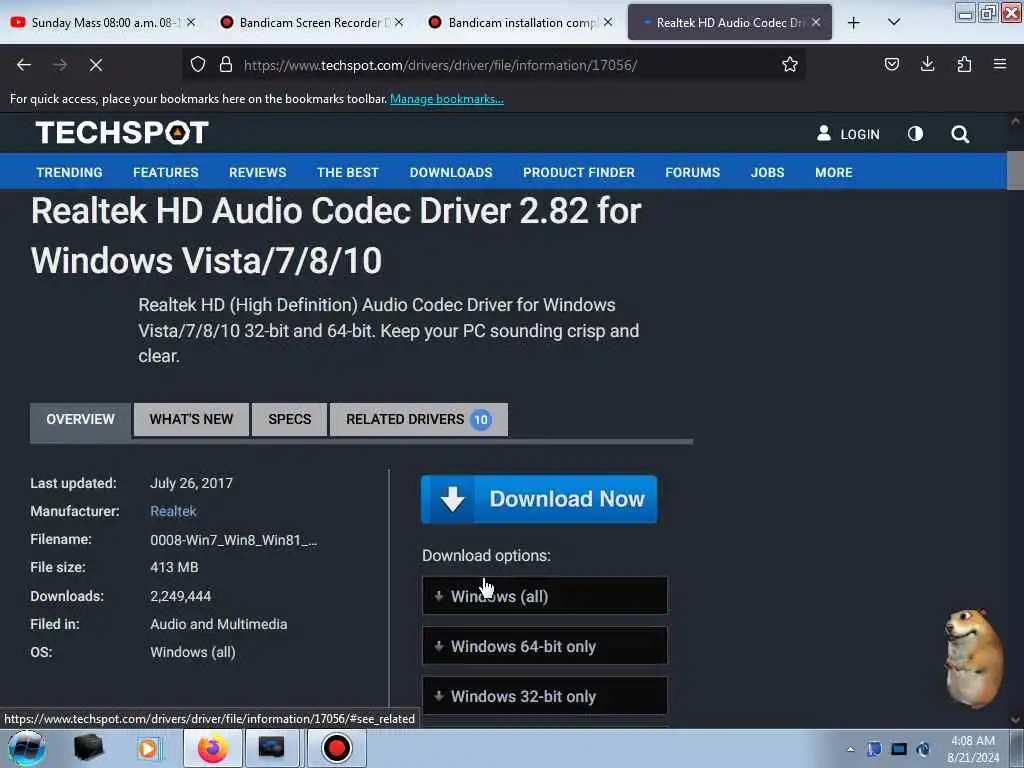Choose the Windows 32-bit only download
The height and width of the screenshot is (768, 1024).
545,696
